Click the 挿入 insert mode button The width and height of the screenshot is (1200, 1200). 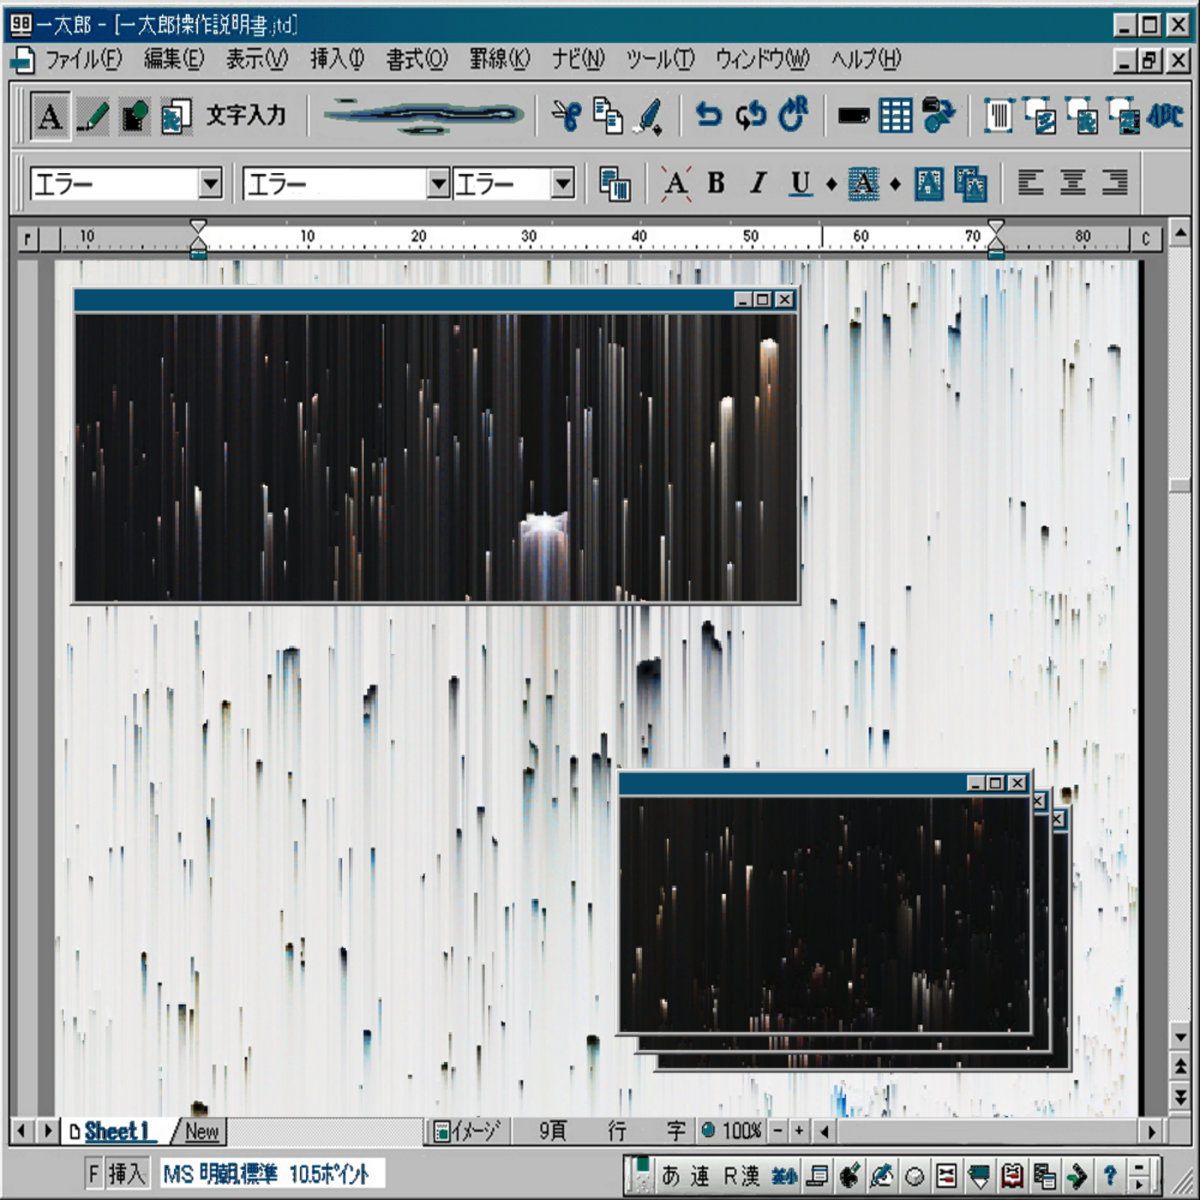pos(127,1173)
